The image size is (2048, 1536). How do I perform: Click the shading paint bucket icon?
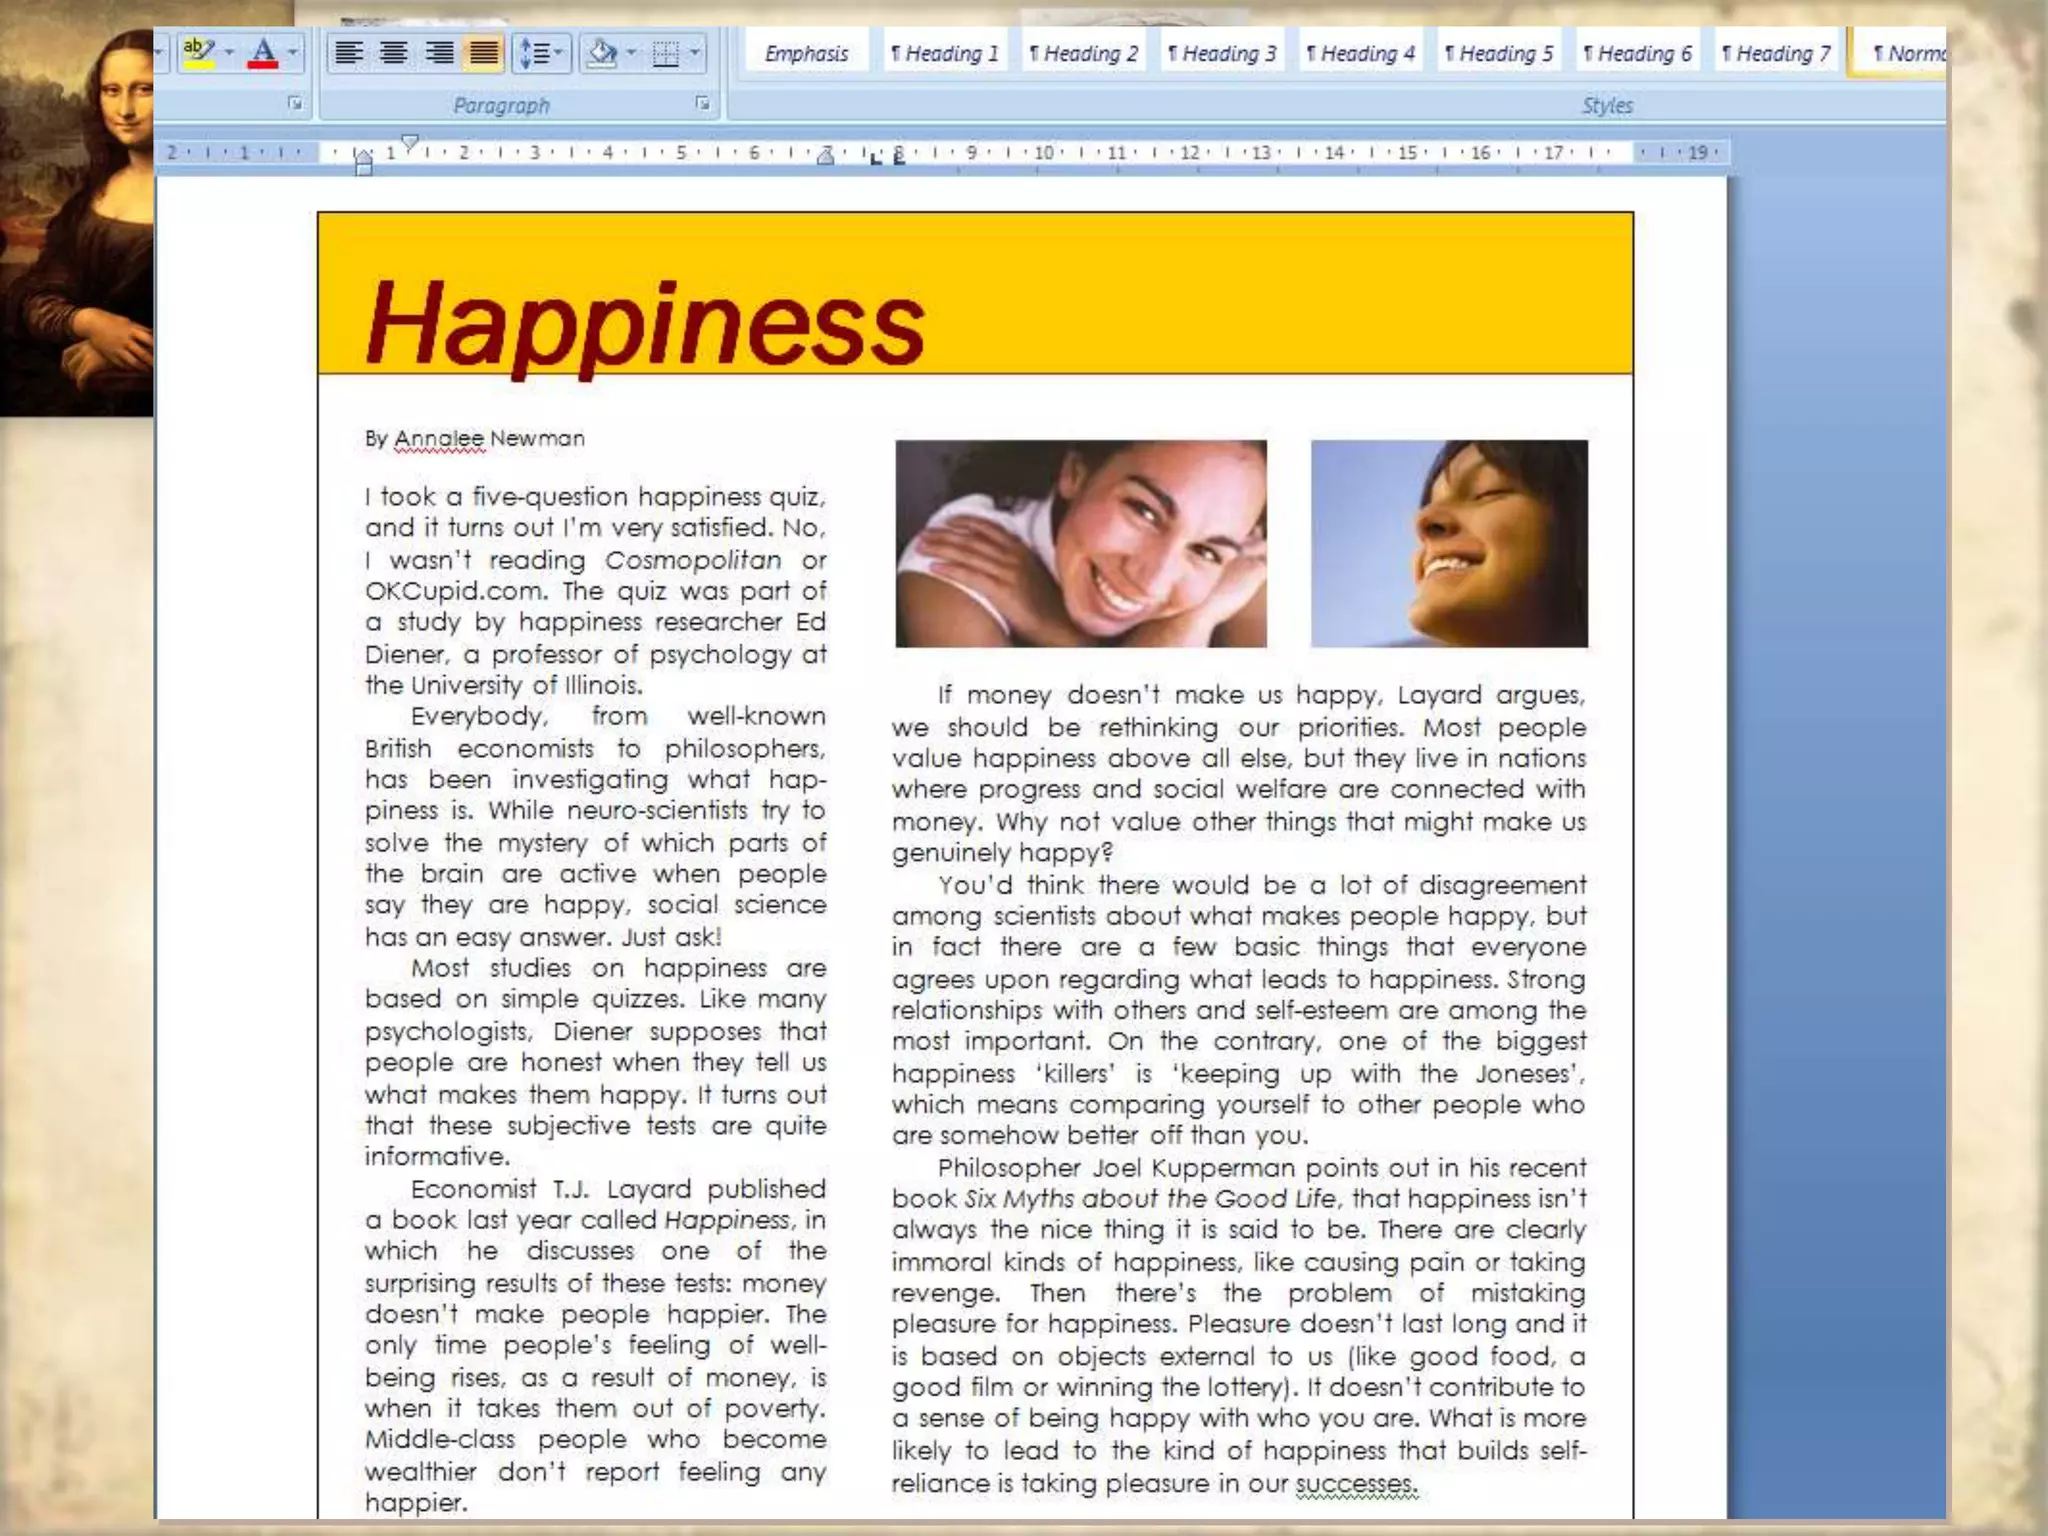(602, 52)
